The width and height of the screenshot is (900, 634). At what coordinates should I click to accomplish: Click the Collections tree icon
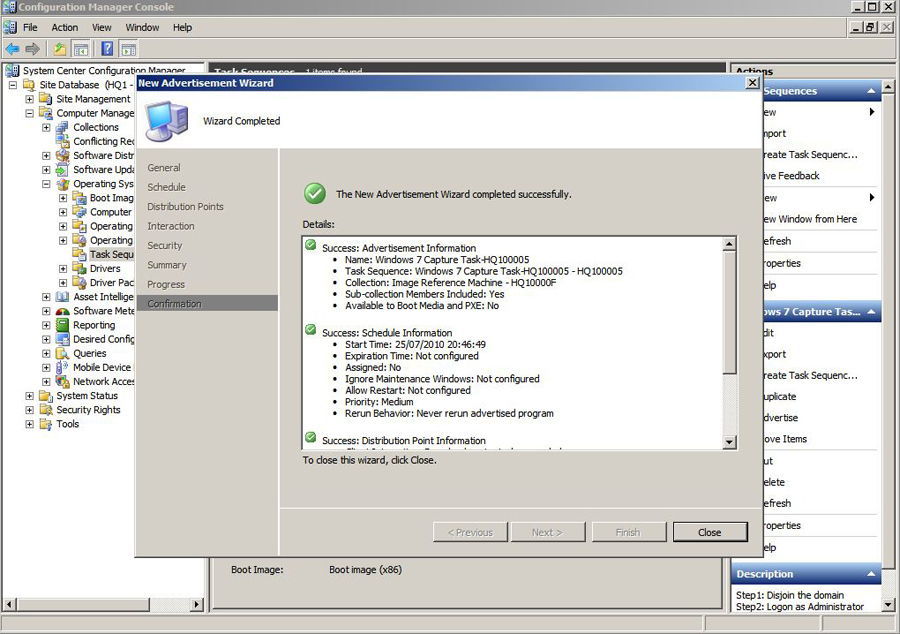[x=62, y=127]
